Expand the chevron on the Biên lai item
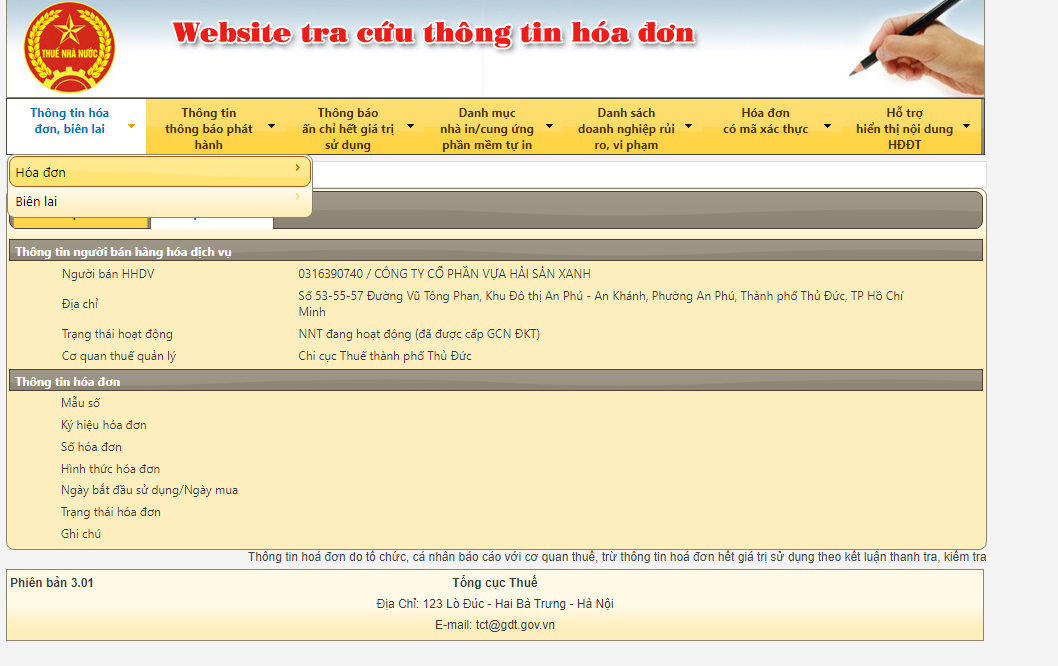 coord(297,198)
